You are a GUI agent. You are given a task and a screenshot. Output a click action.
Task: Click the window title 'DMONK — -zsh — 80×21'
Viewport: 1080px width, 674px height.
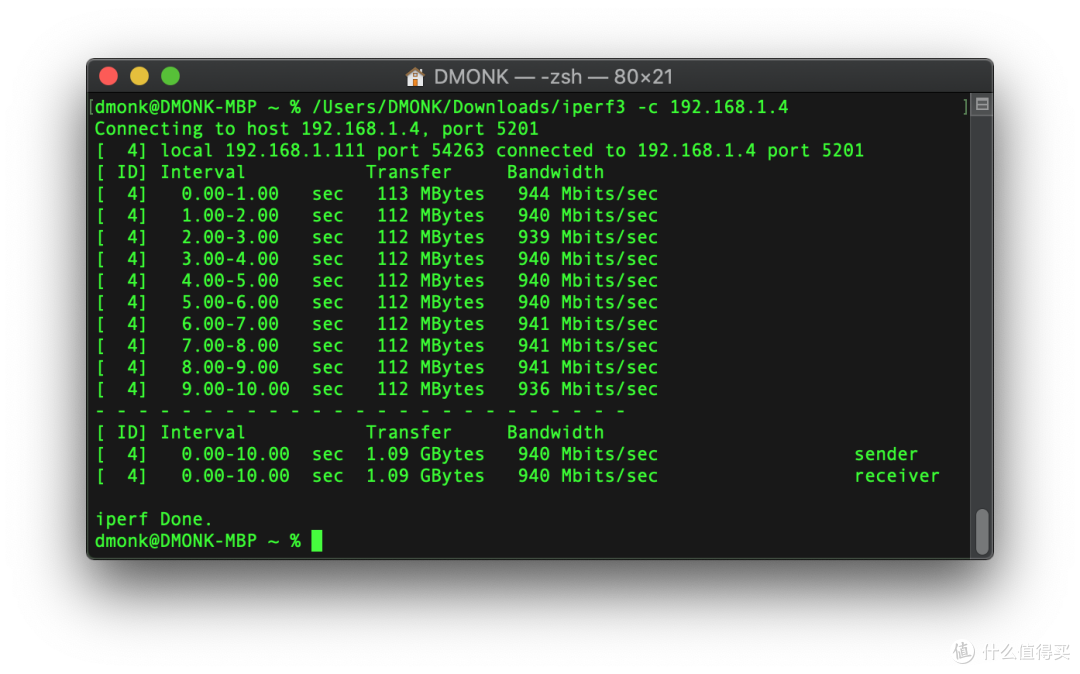coord(552,76)
